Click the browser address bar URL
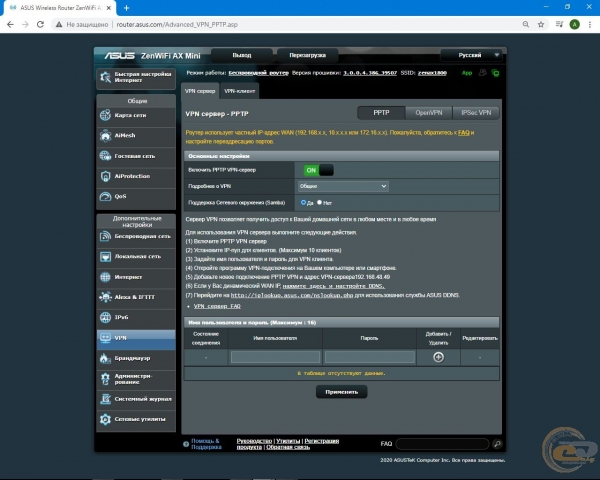The image size is (600, 480). click(177, 24)
